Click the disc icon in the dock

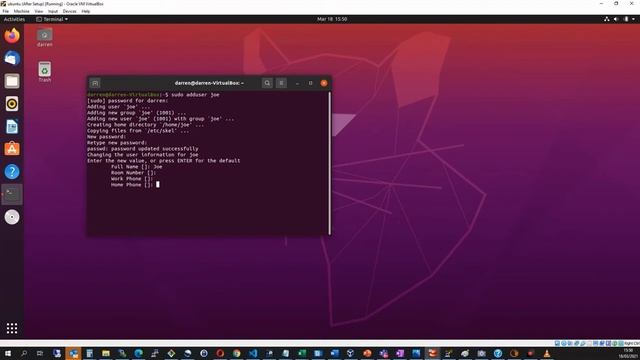(12, 217)
